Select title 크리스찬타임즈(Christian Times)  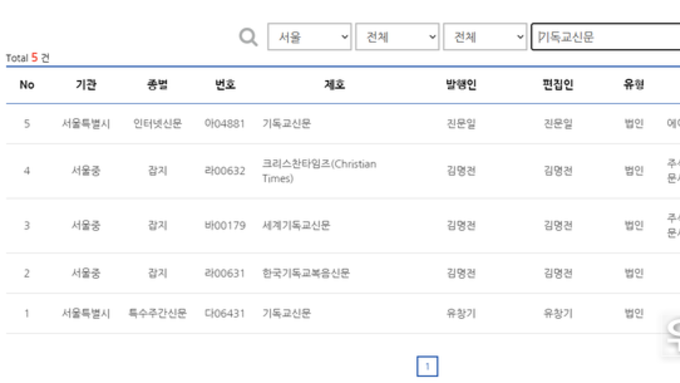coord(319,171)
